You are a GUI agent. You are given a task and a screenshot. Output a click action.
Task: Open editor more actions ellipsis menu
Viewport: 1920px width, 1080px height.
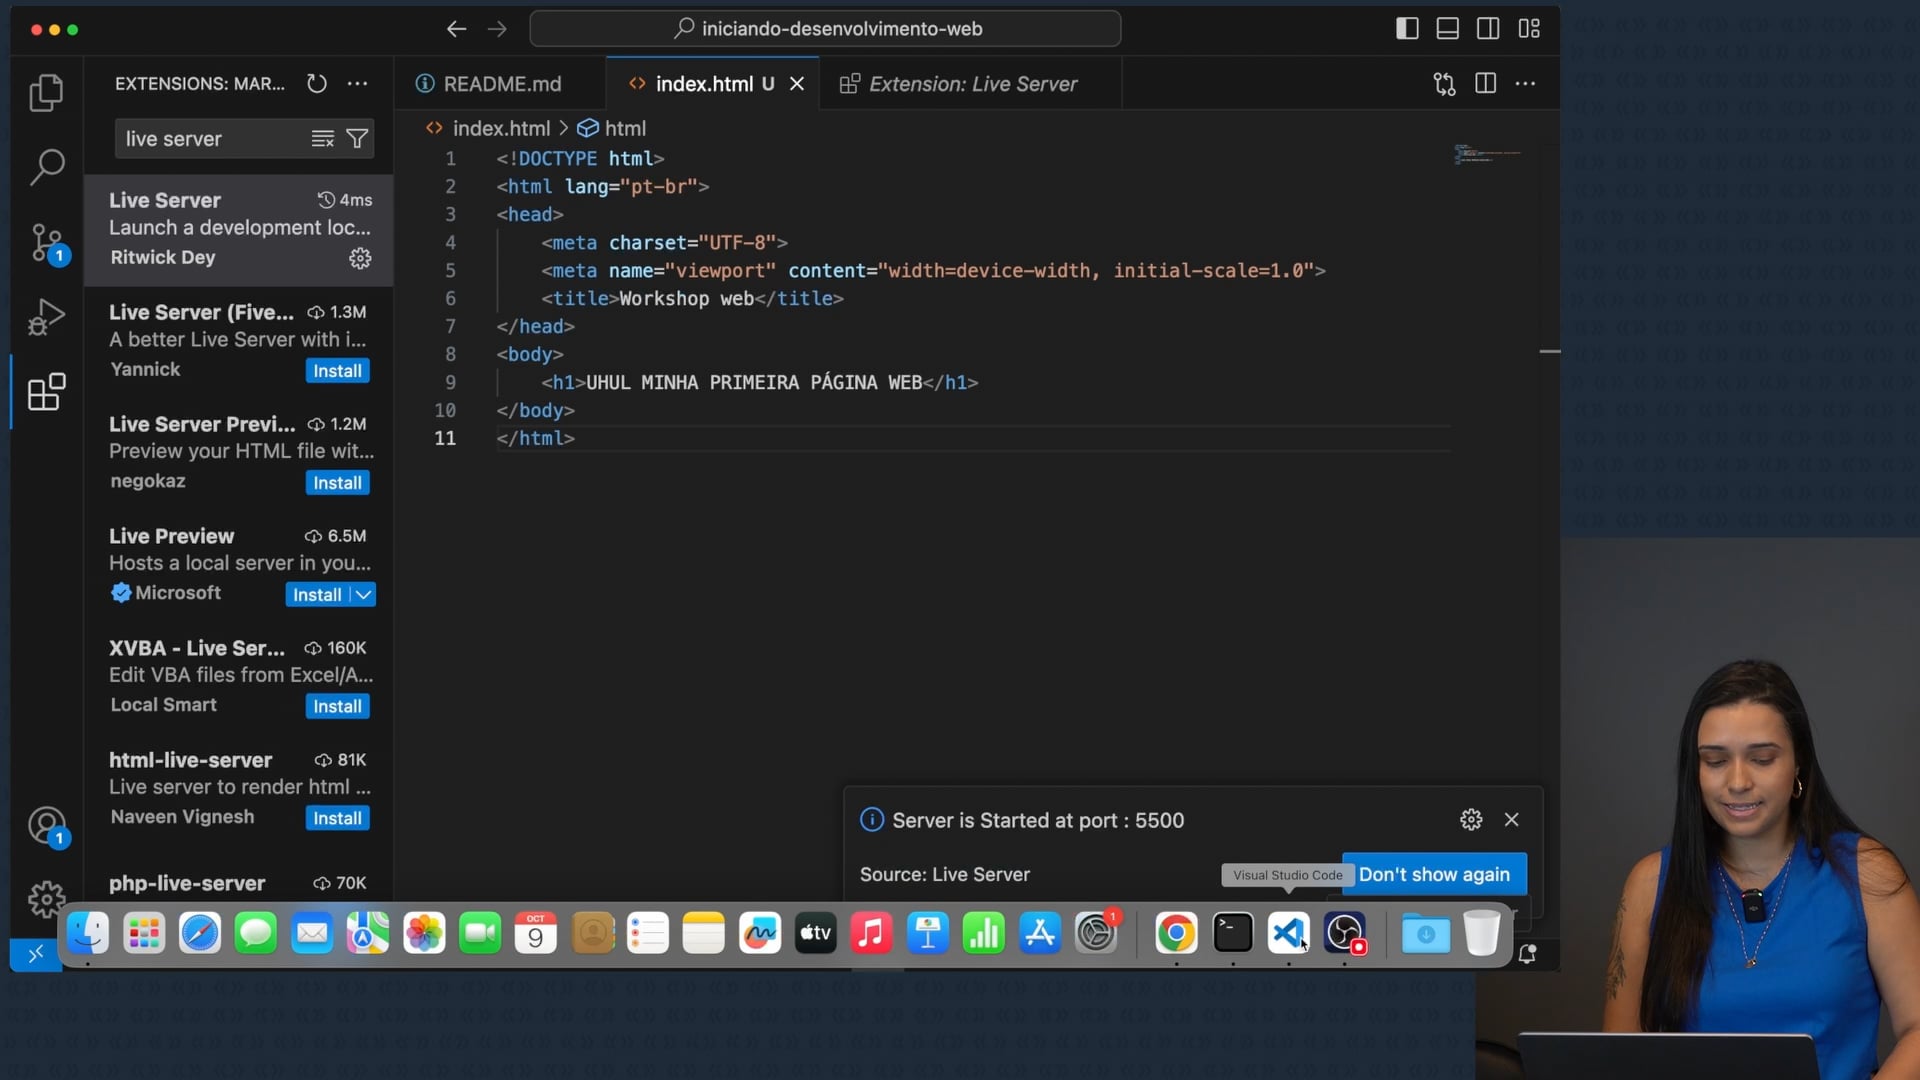click(x=1525, y=84)
